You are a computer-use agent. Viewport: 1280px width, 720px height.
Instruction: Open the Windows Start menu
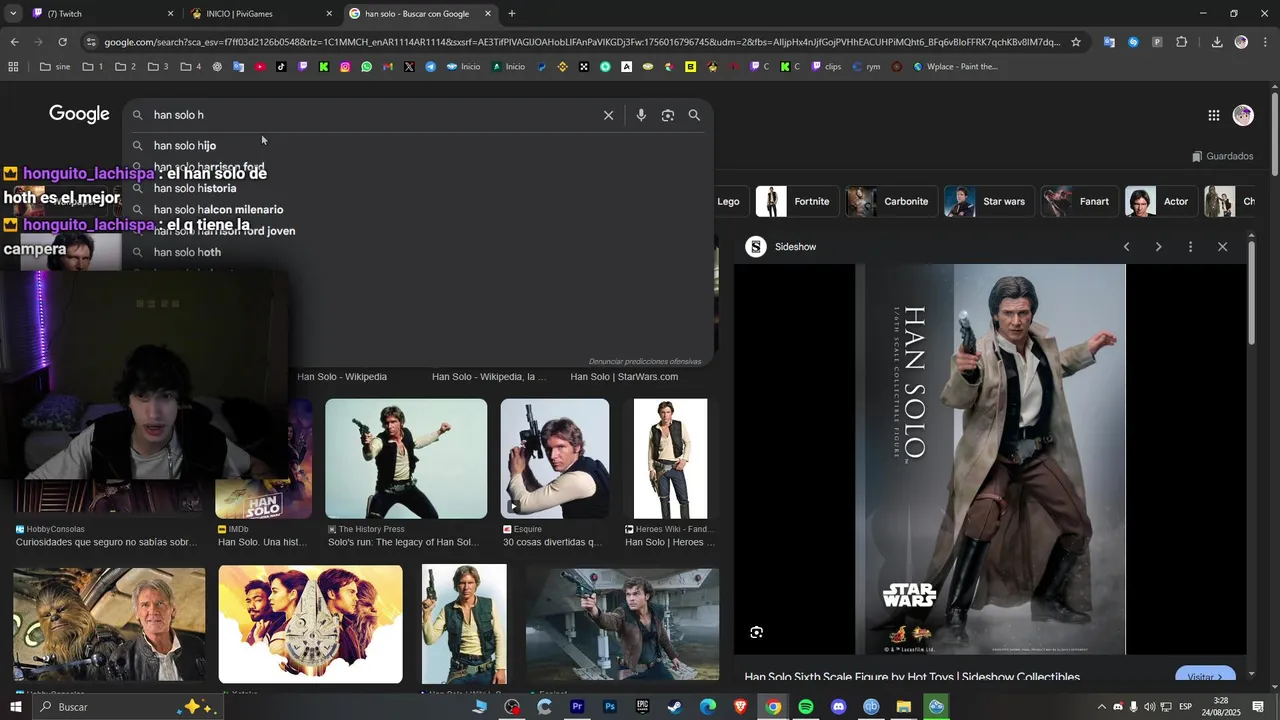[16, 706]
